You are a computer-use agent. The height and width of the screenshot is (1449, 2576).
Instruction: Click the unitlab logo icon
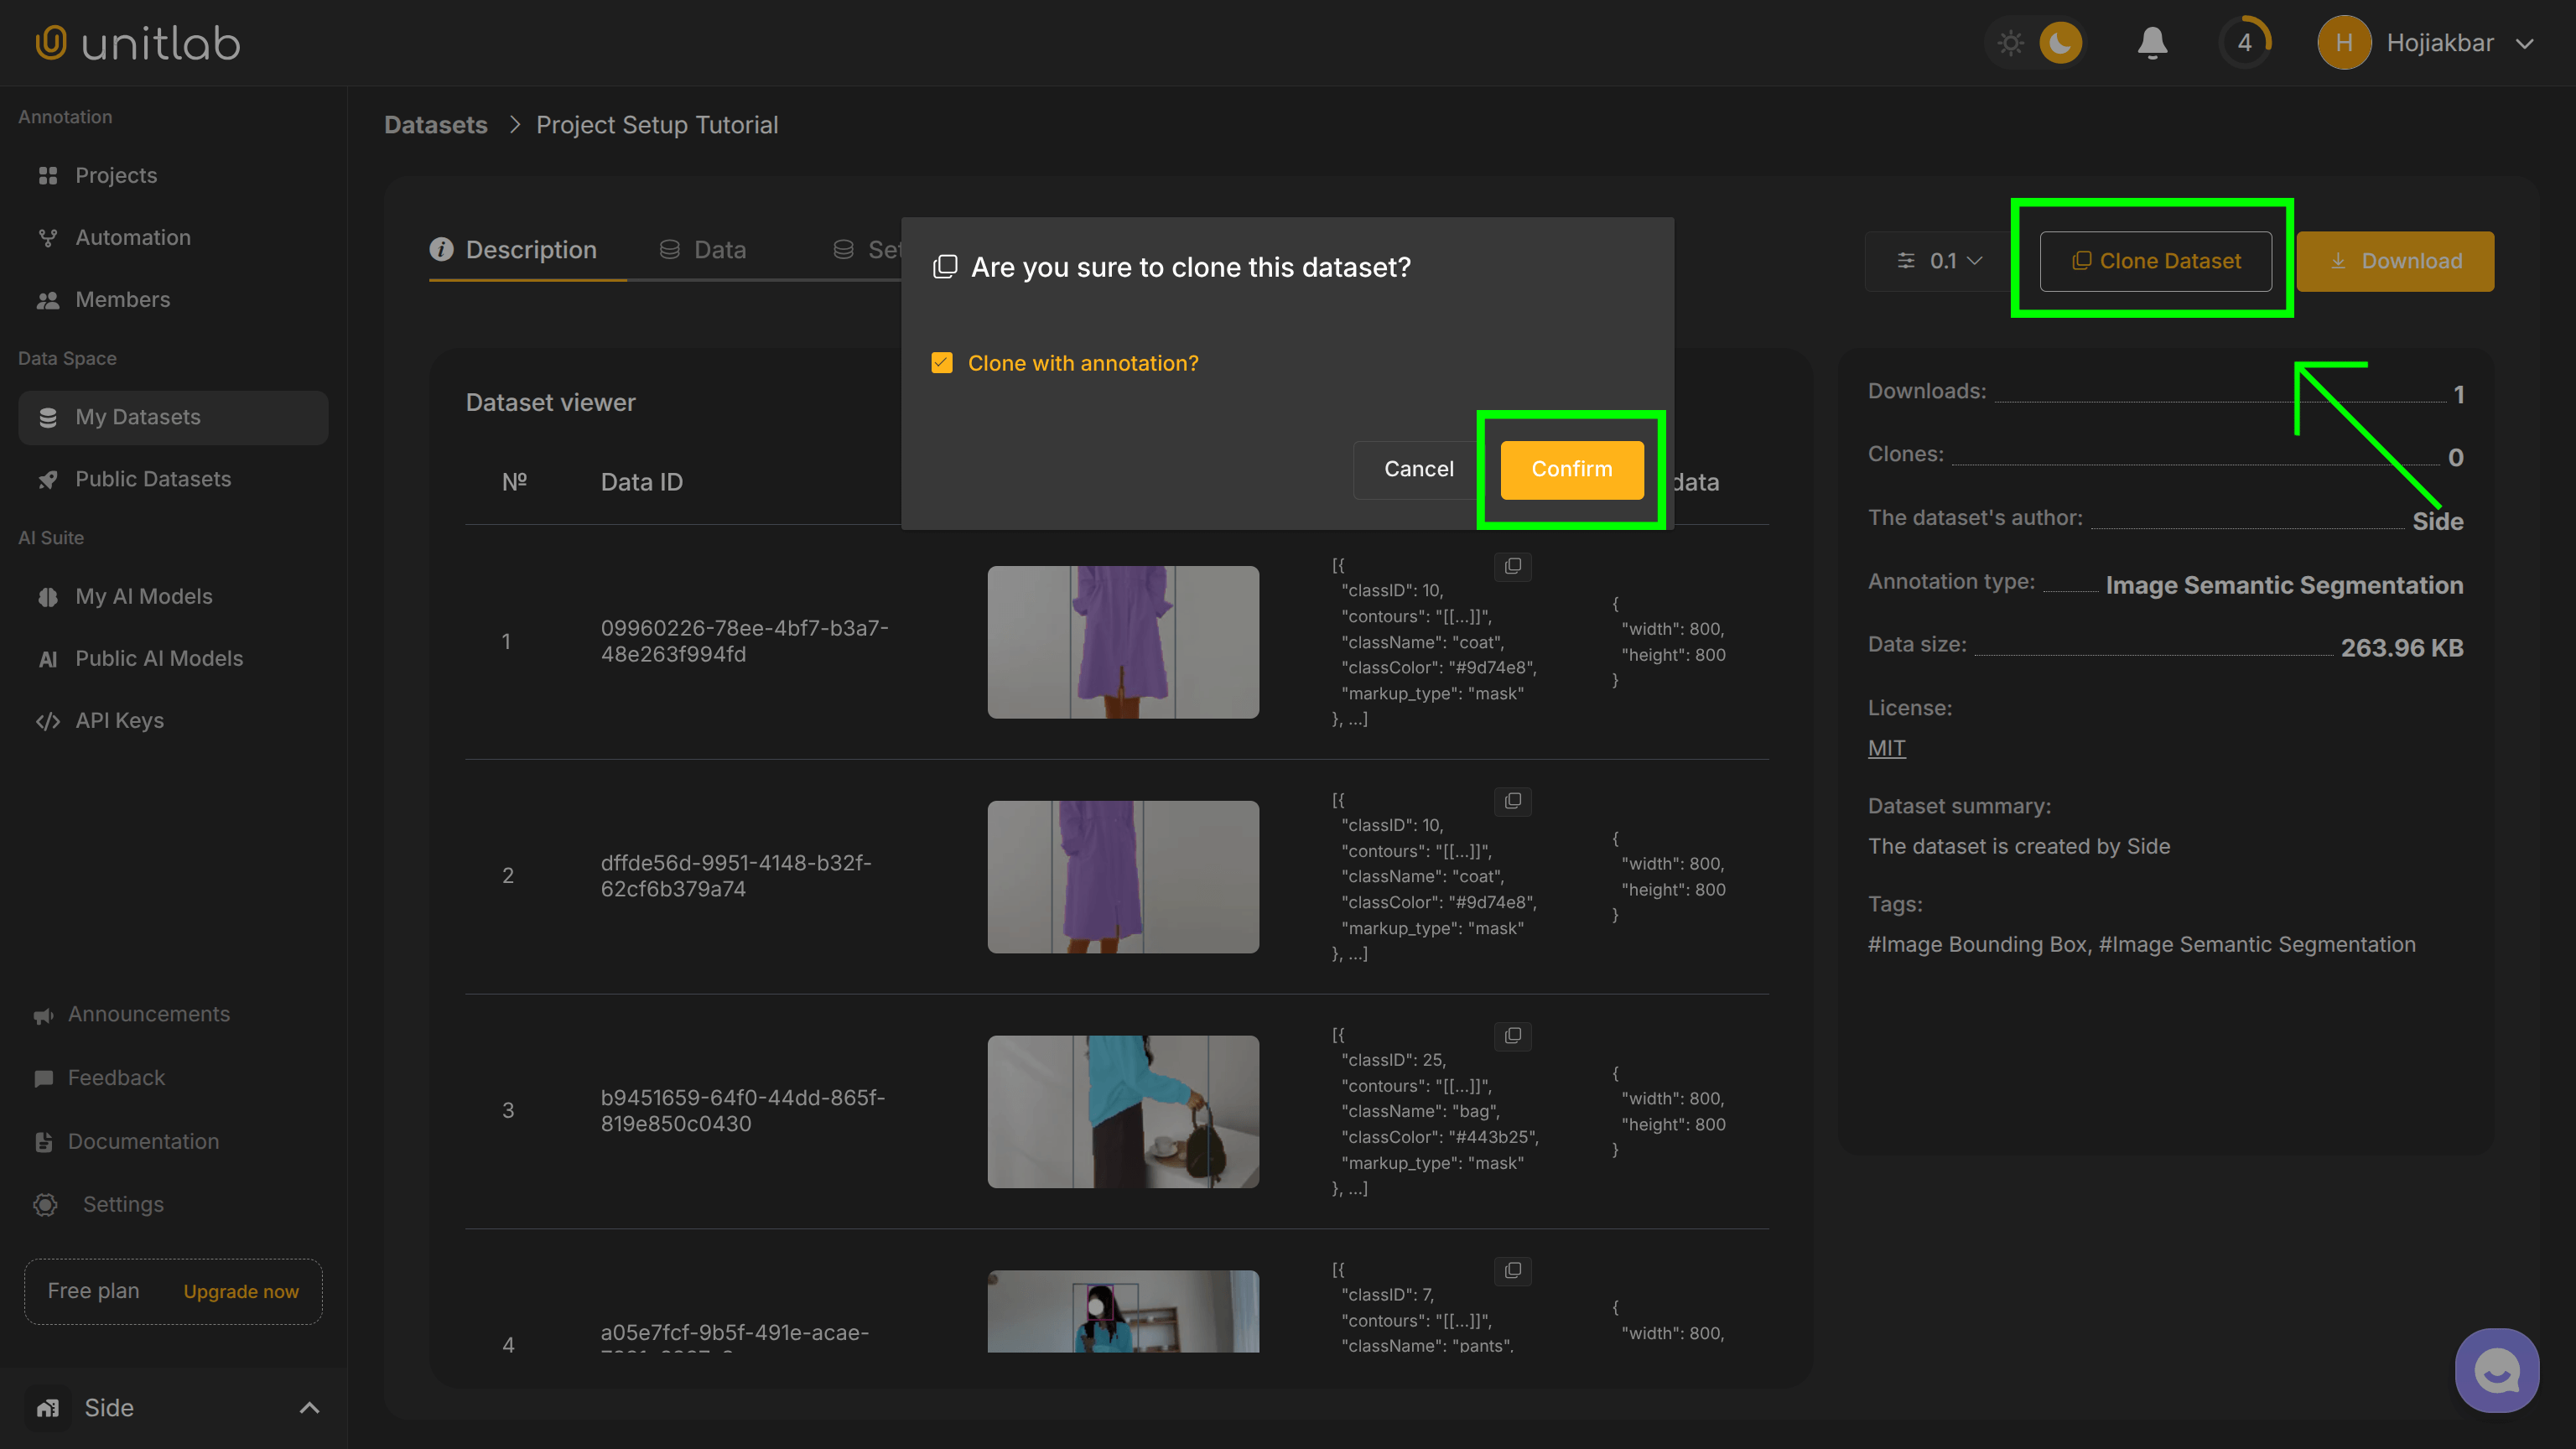tap(51, 43)
